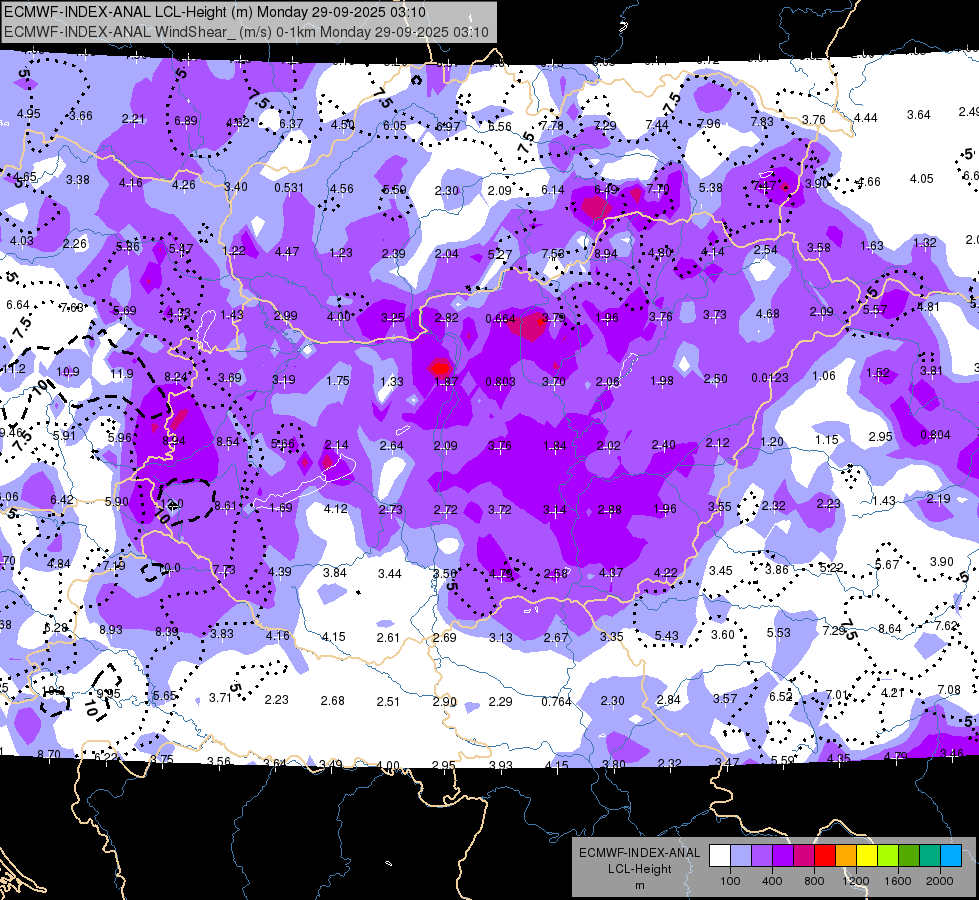The image size is (979, 900).
Task: Click the wind shear value 0.664
Action: (x=500, y=319)
